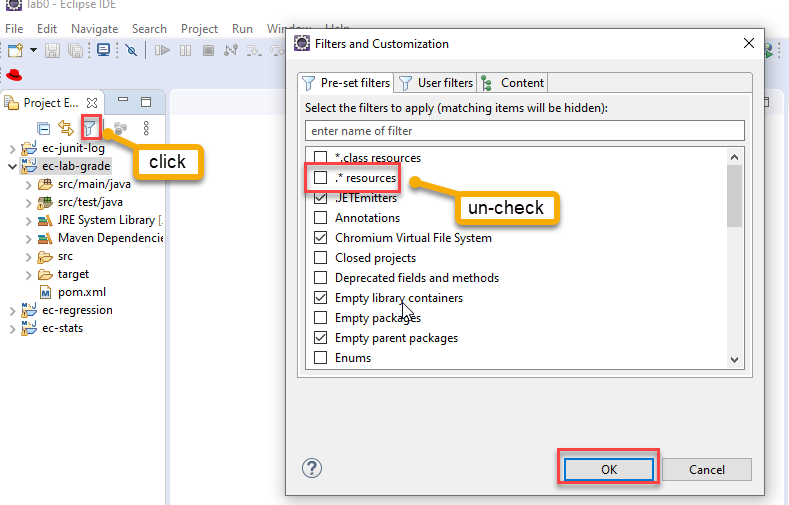Click the filter name search field
The height and width of the screenshot is (505, 789).
pos(524,131)
